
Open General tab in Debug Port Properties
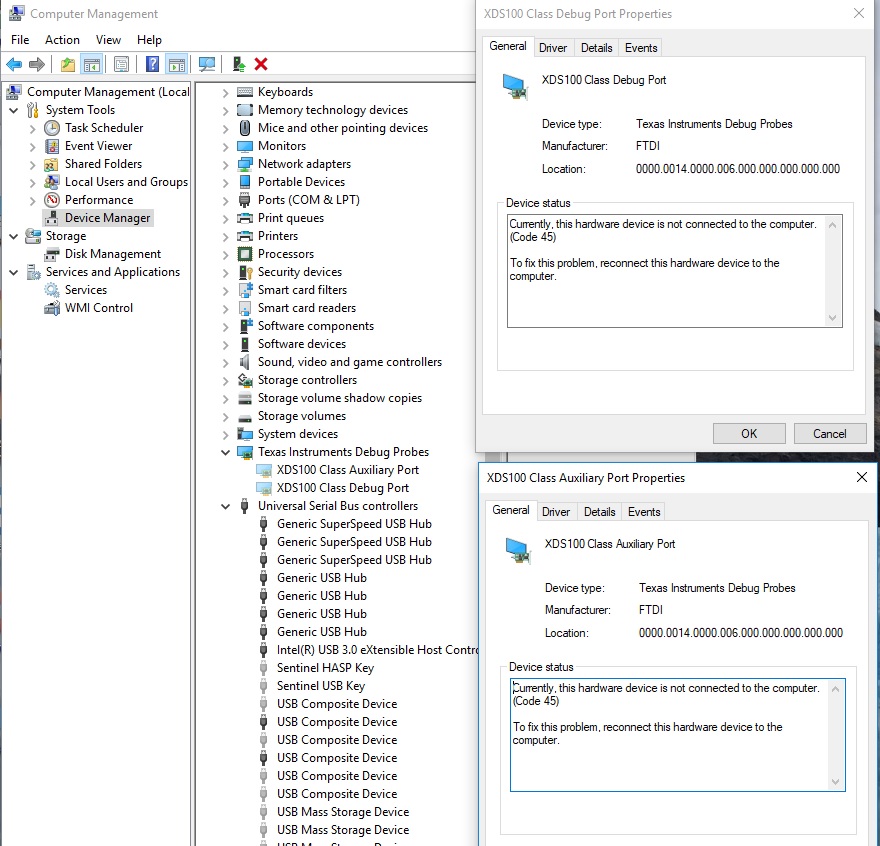tap(507, 47)
